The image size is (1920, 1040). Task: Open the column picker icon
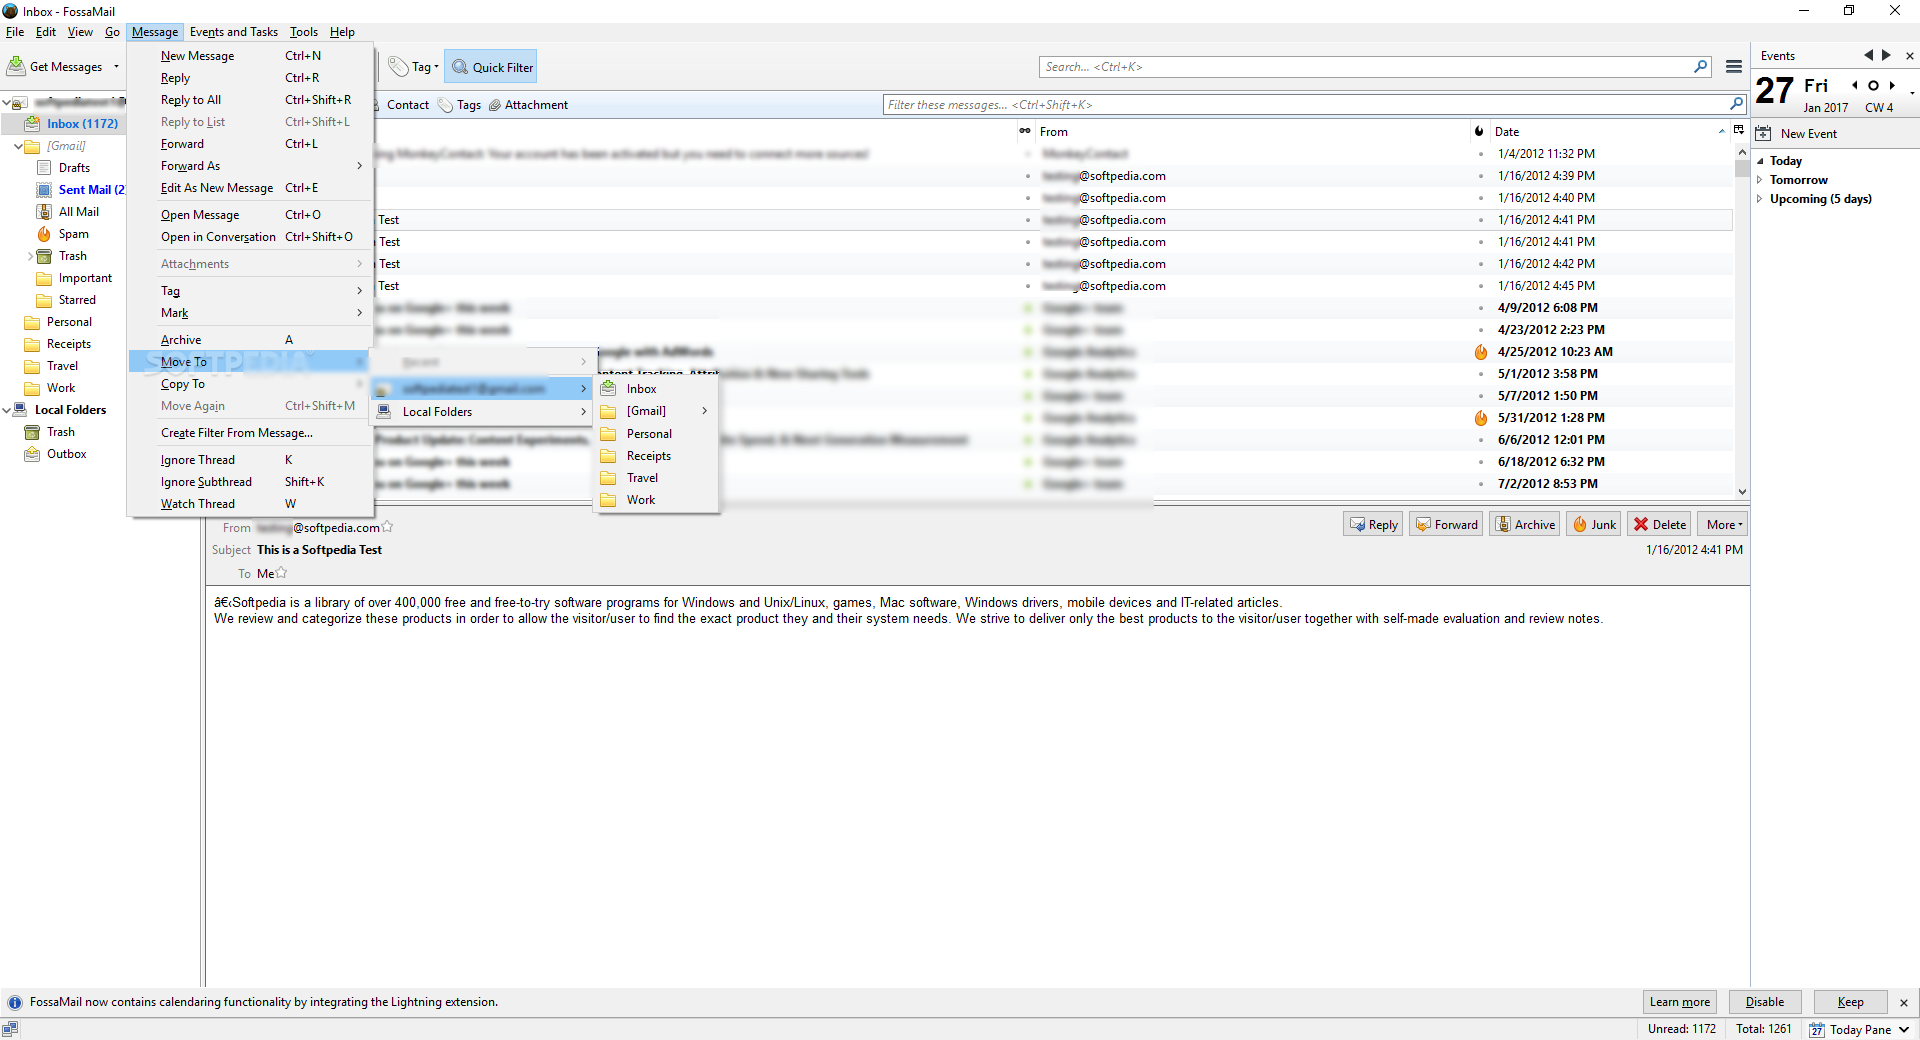point(1739,131)
